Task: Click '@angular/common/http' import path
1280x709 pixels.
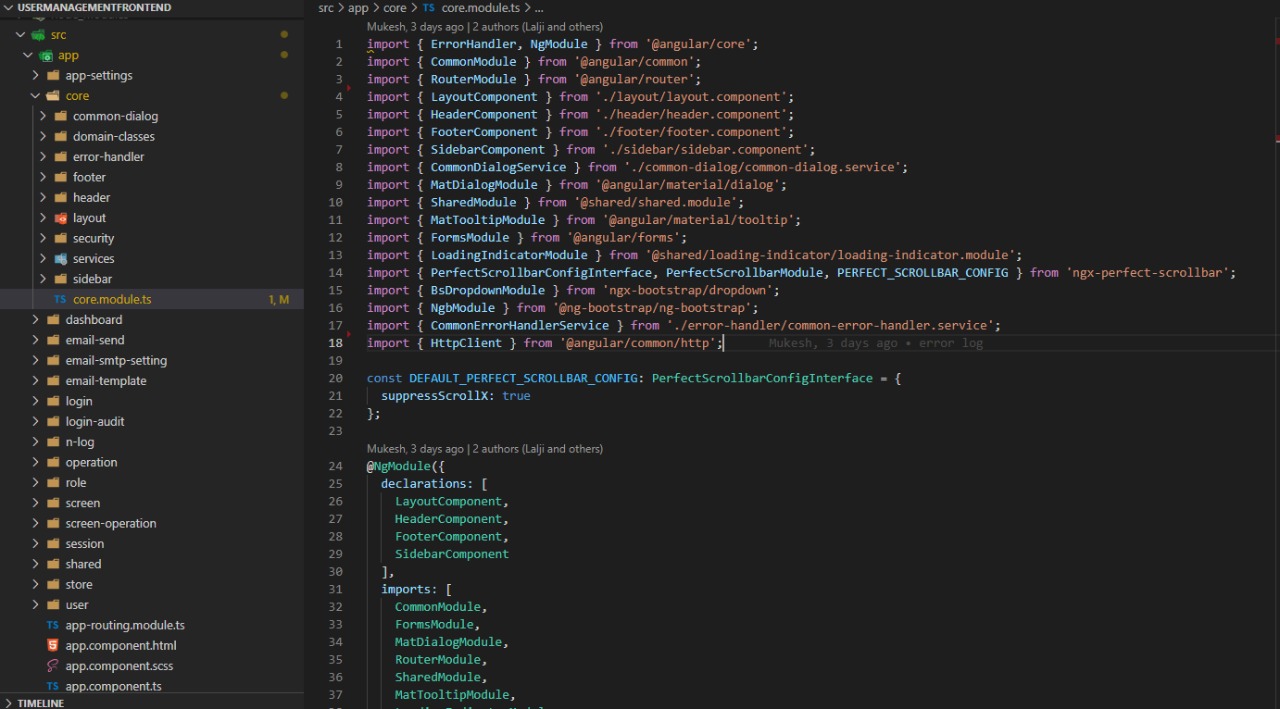Action: coord(641,343)
